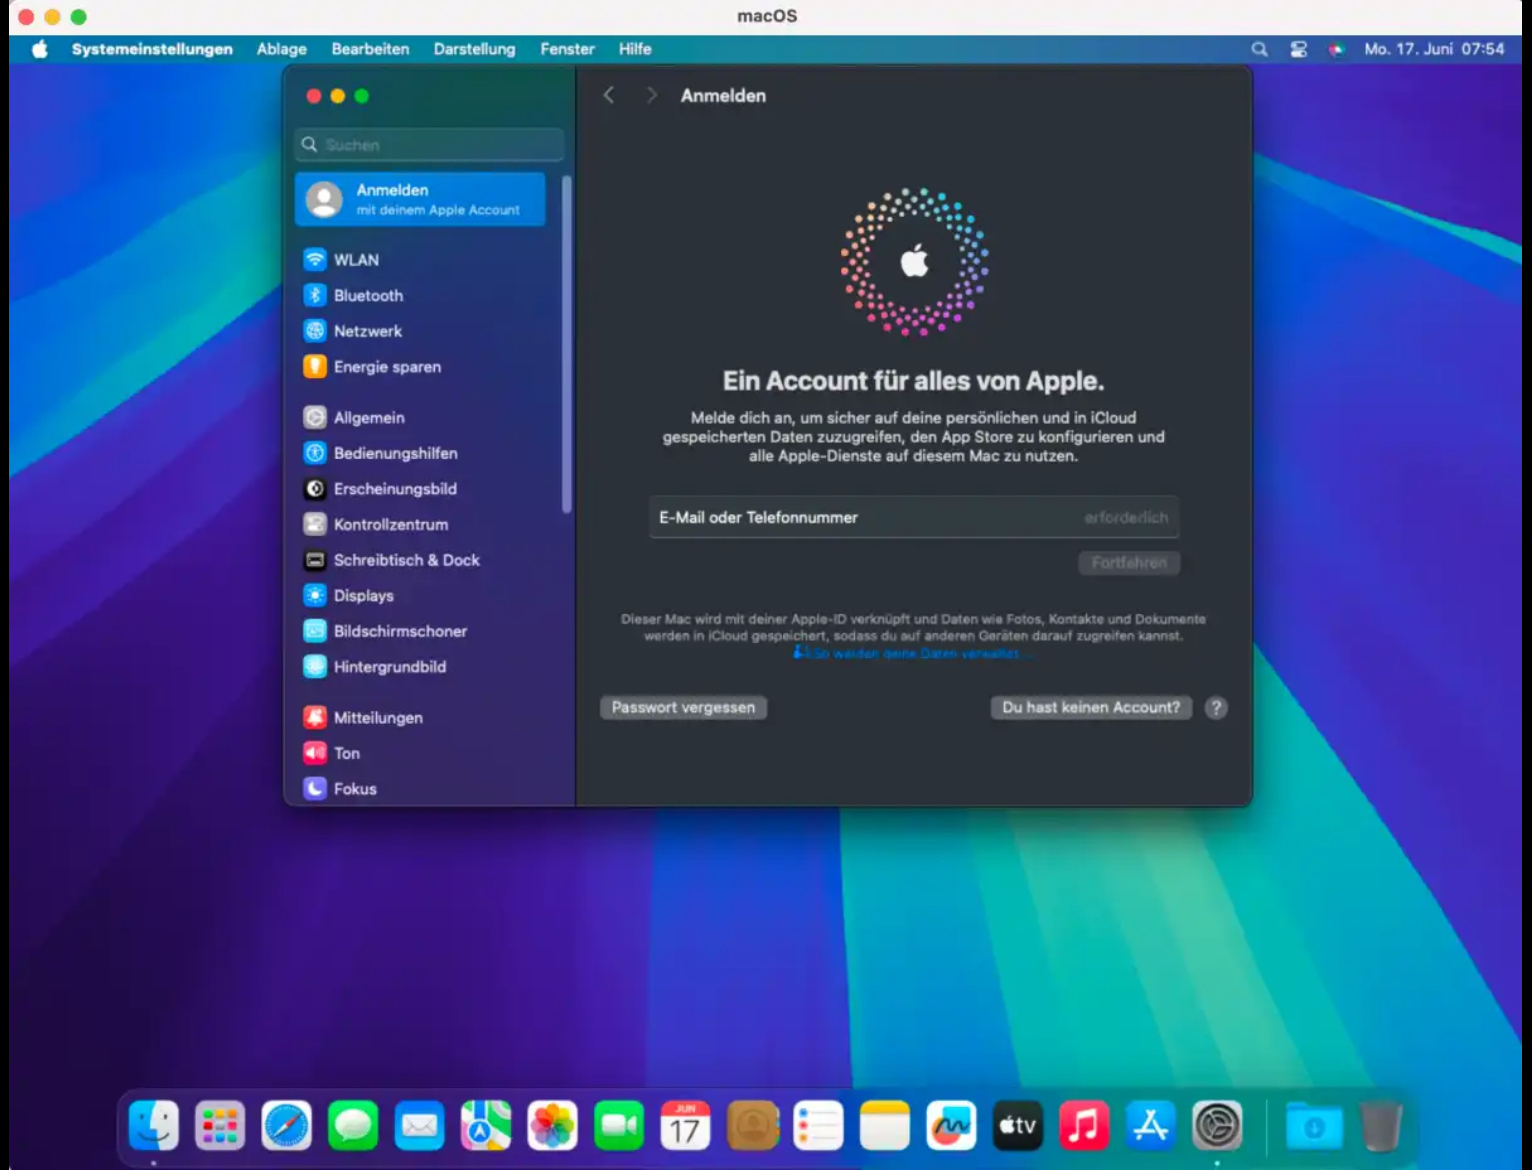Open the Bearbeiten menu
The height and width of the screenshot is (1170, 1532).
(370, 49)
